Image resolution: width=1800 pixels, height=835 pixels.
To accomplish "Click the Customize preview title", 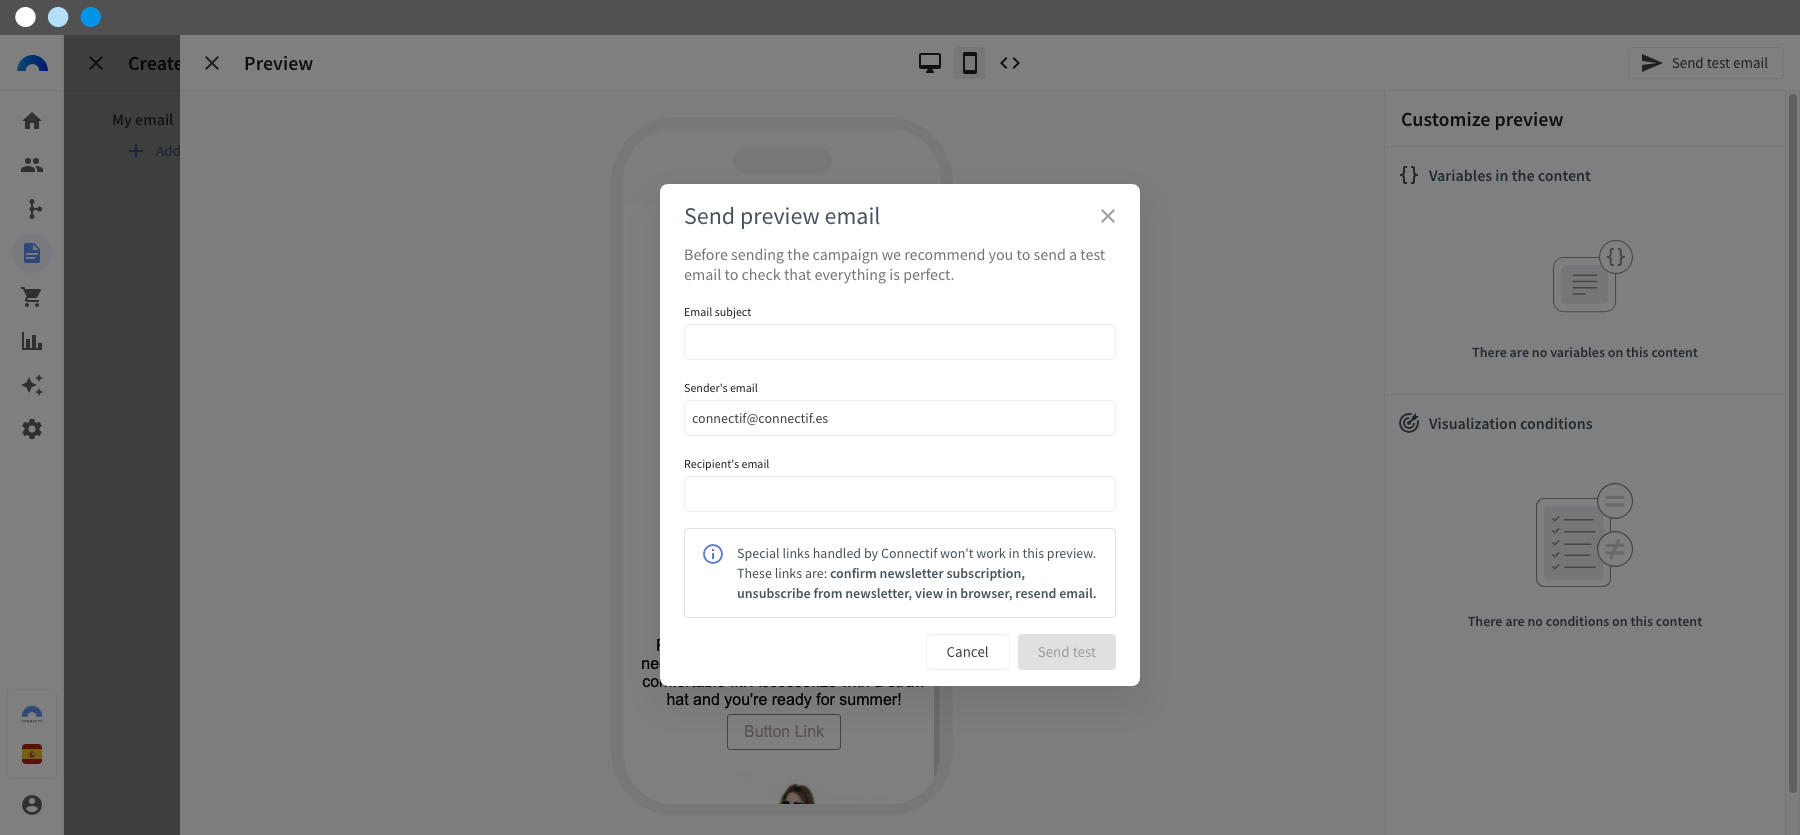I will point(1481,120).
